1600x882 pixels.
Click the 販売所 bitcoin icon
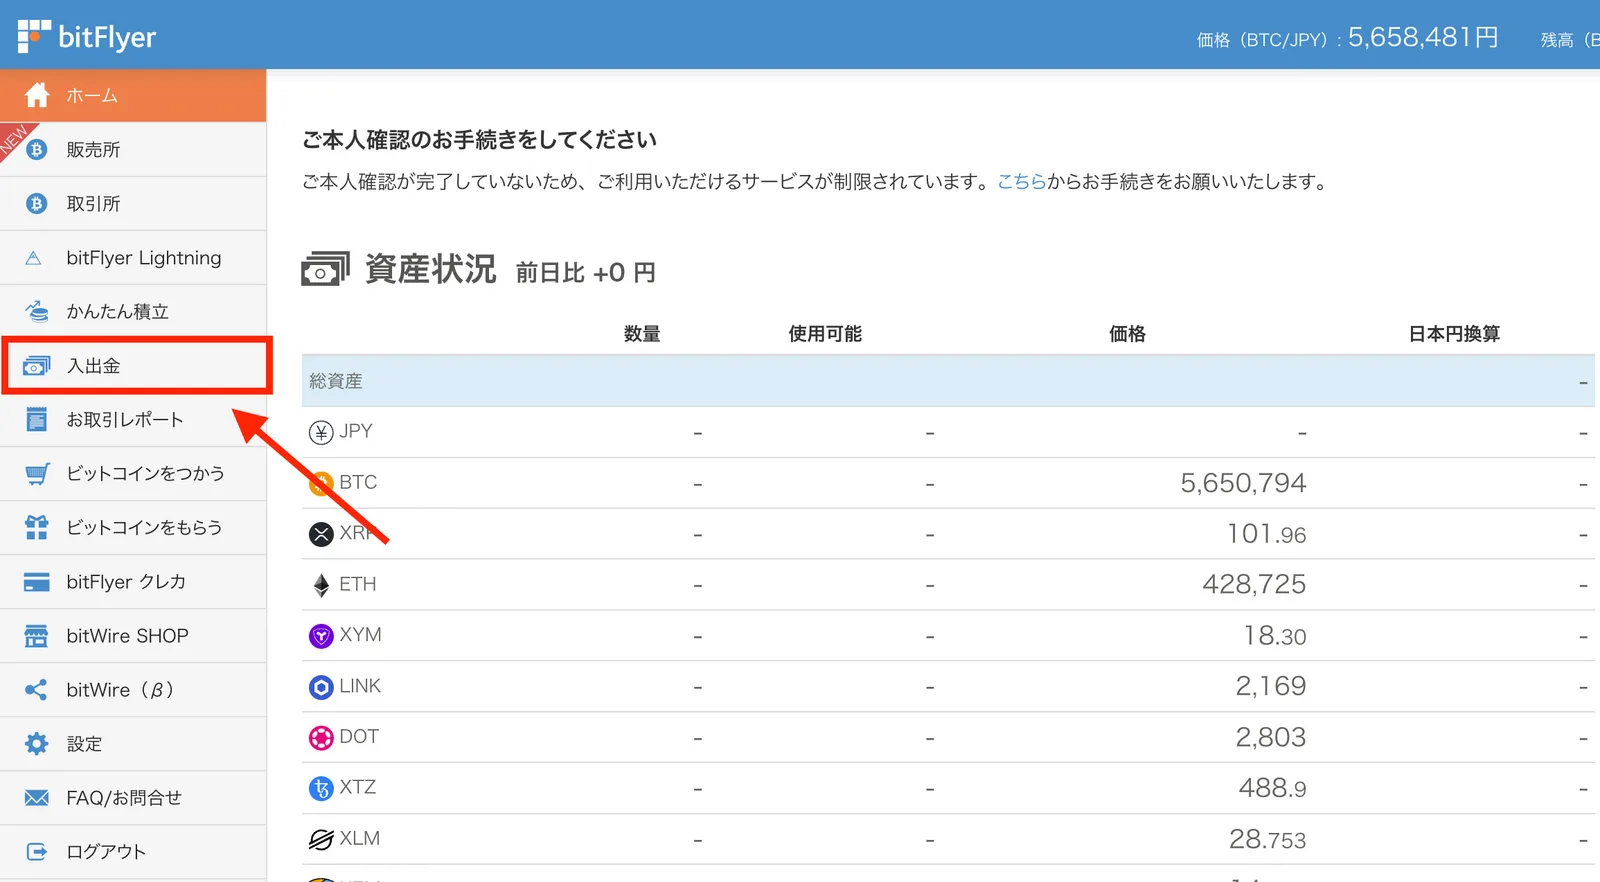pos(37,150)
